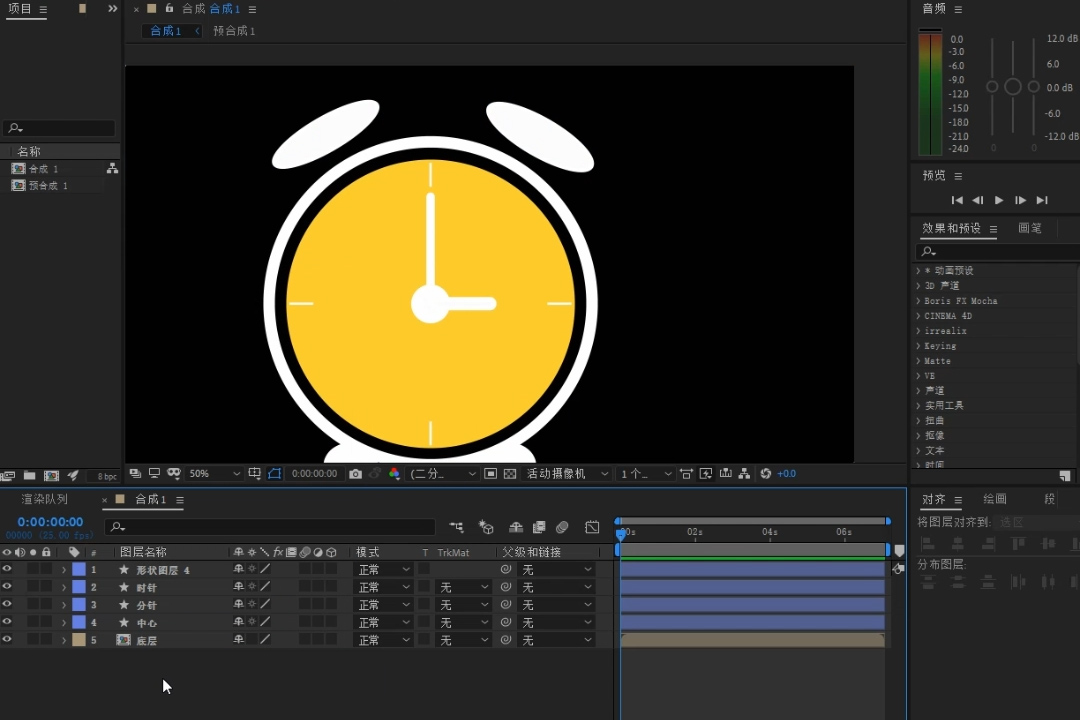Toggle the transparency grid icon
This screenshot has height=720, width=1080.
(510, 474)
